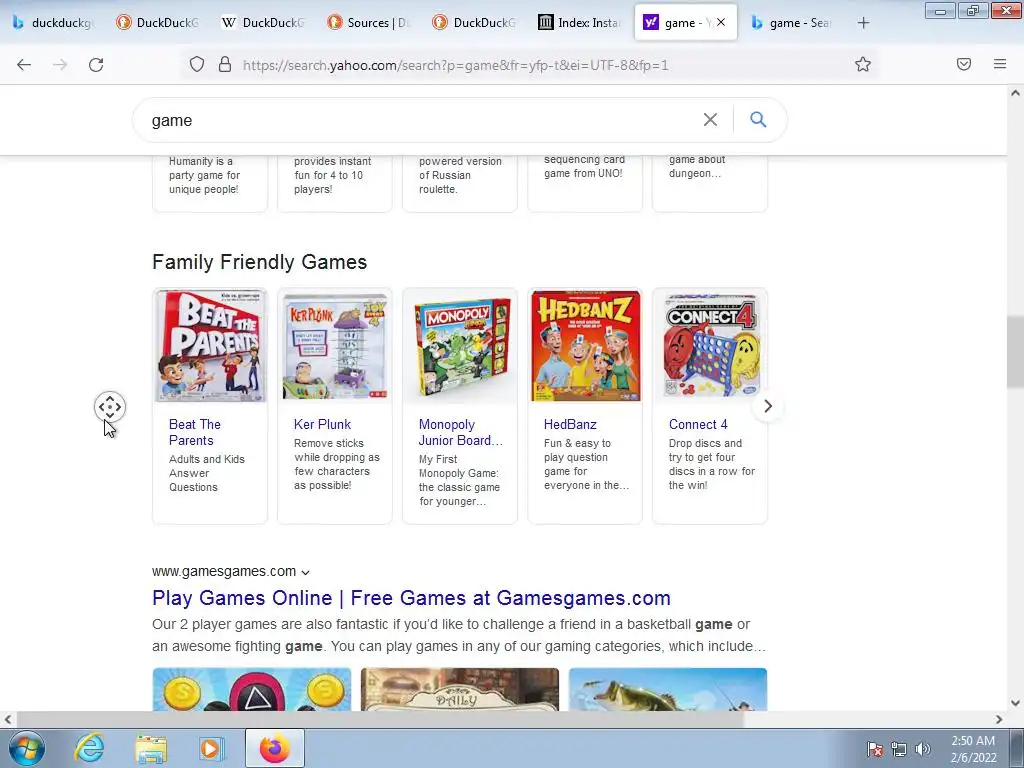Click the Connect 4 box image
1024x768 pixels.
(x=711, y=345)
